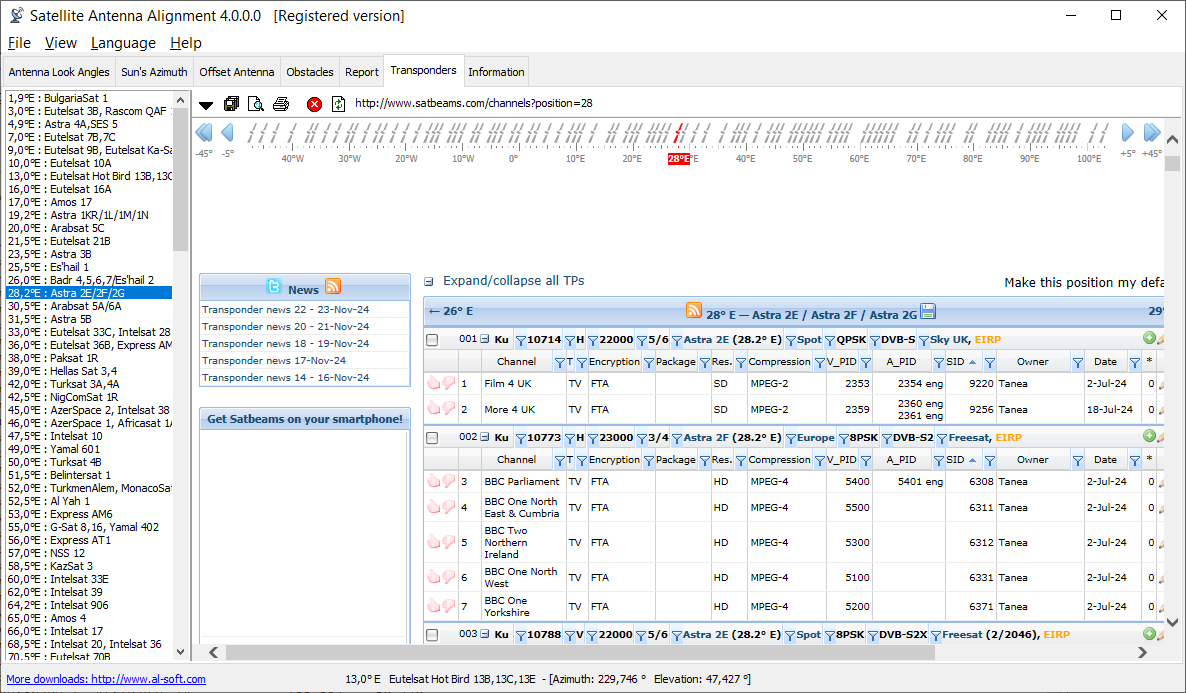This screenshot has width=1186, height=693.
Task: Click the orange RSS icon beside News
Action: coord(333,288)
